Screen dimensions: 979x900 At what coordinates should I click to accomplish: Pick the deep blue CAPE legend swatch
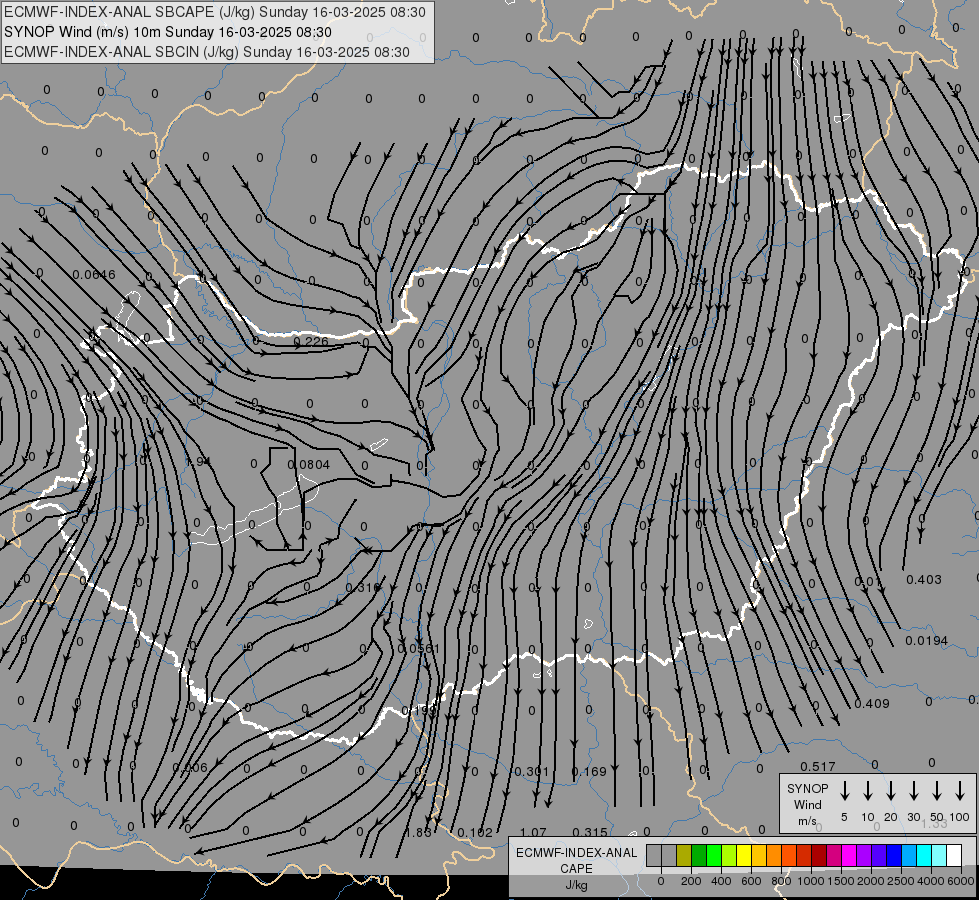[894, 855]
